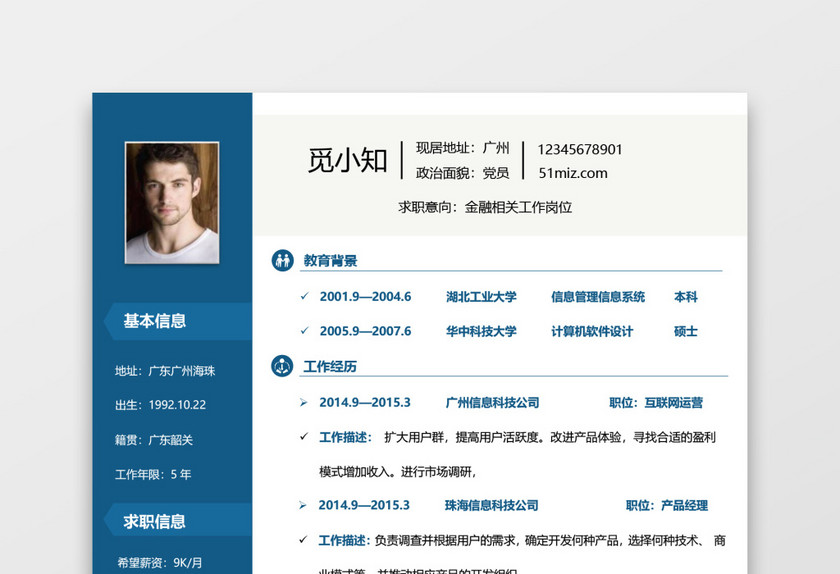Viewport: 840px width, 574px height.
Task: Click the name 觅小知
Action: [347, 160]
